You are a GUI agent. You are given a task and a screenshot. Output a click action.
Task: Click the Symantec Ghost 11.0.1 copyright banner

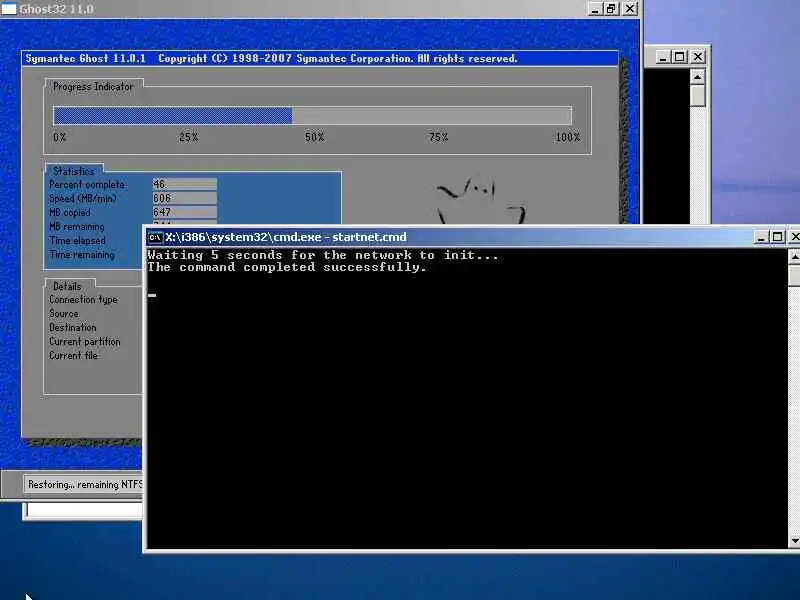(x=320, y=59)
